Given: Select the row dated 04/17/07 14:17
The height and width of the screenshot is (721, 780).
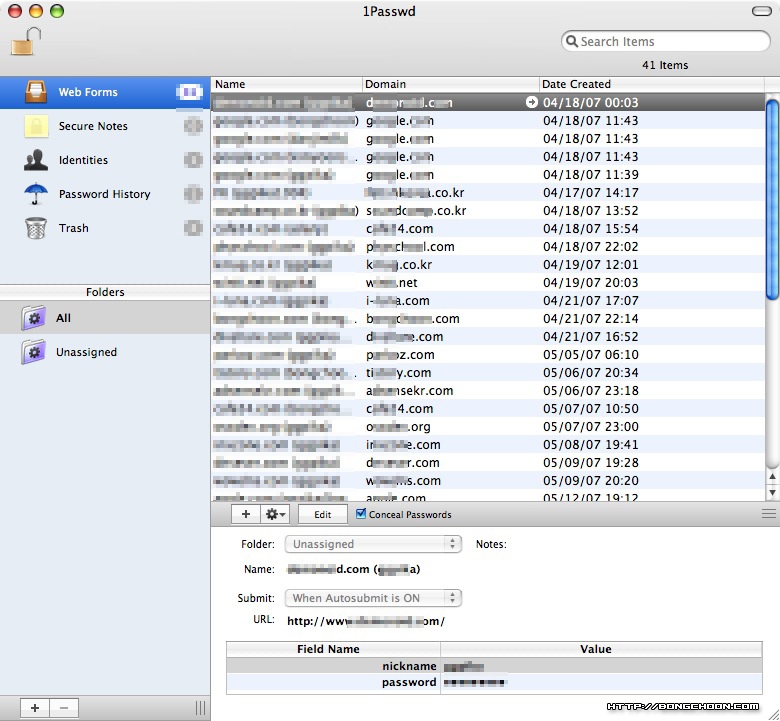Looking at the screenshot, I should coord(488,193).
